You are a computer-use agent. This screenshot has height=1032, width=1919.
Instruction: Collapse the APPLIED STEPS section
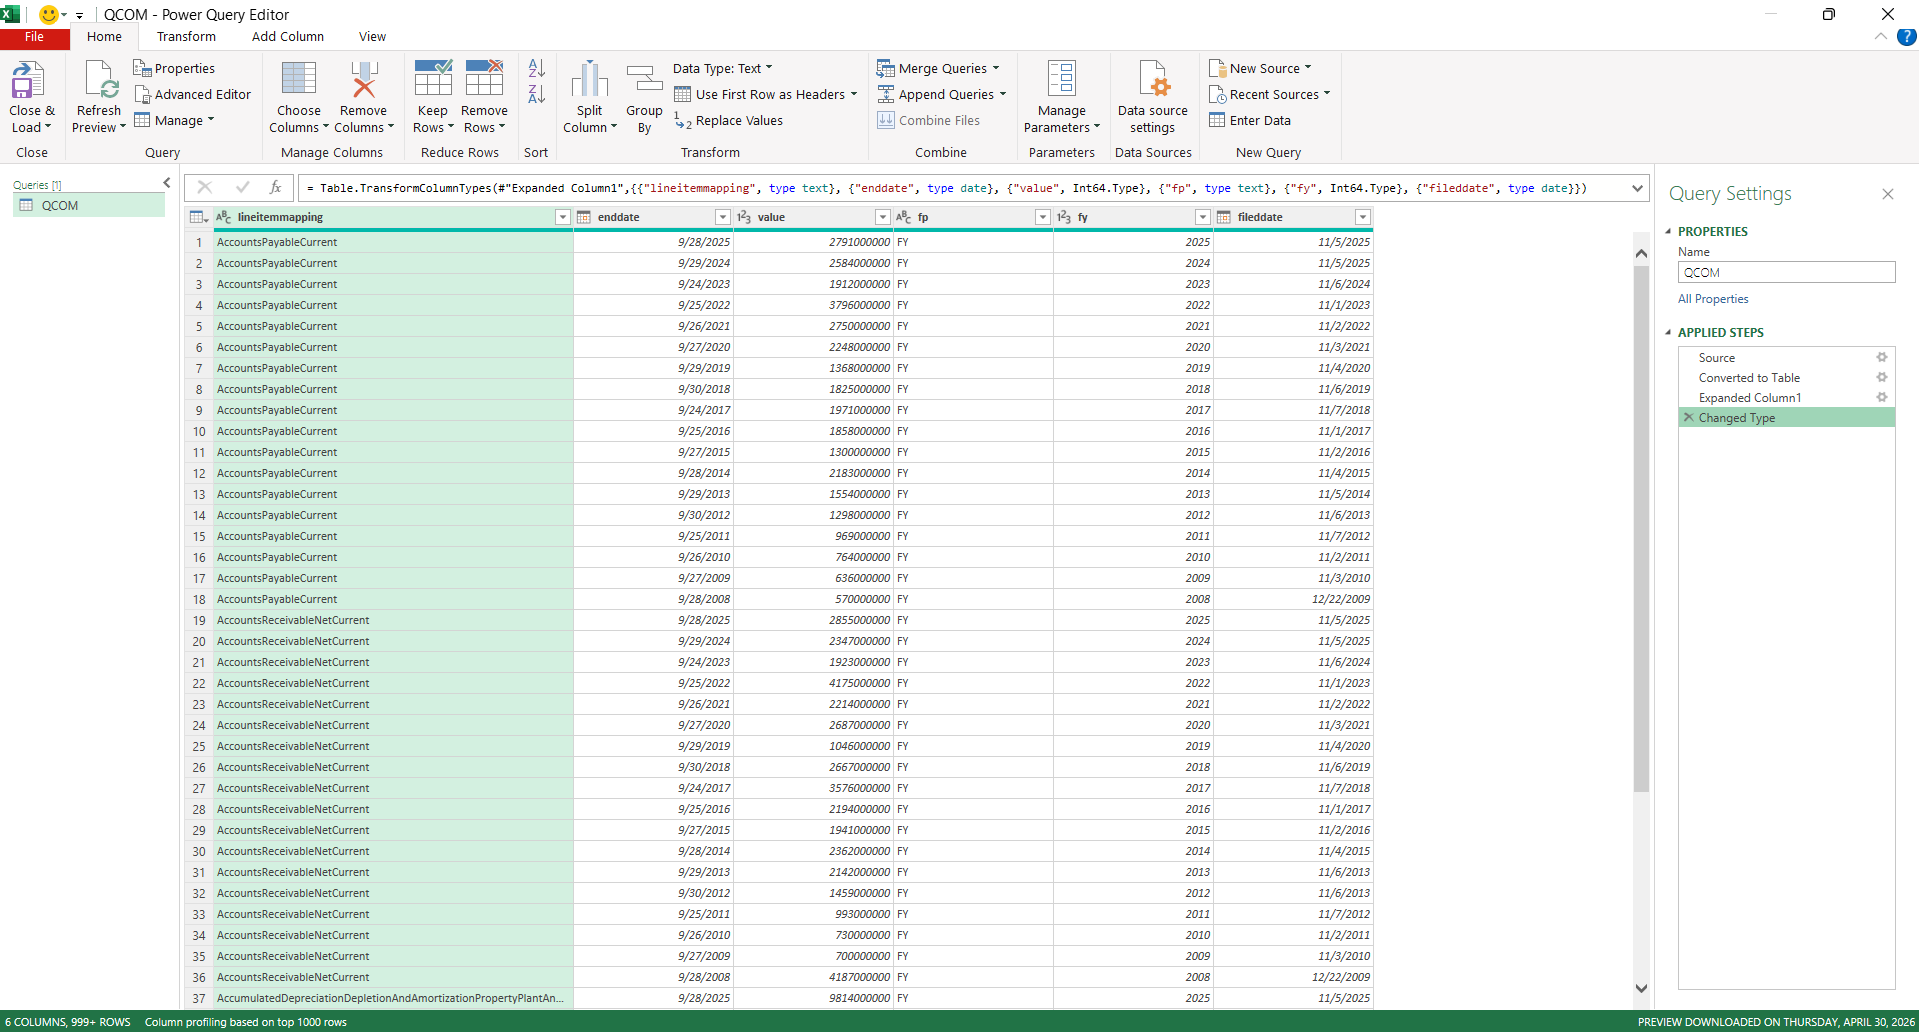[x=1668, y=332]
